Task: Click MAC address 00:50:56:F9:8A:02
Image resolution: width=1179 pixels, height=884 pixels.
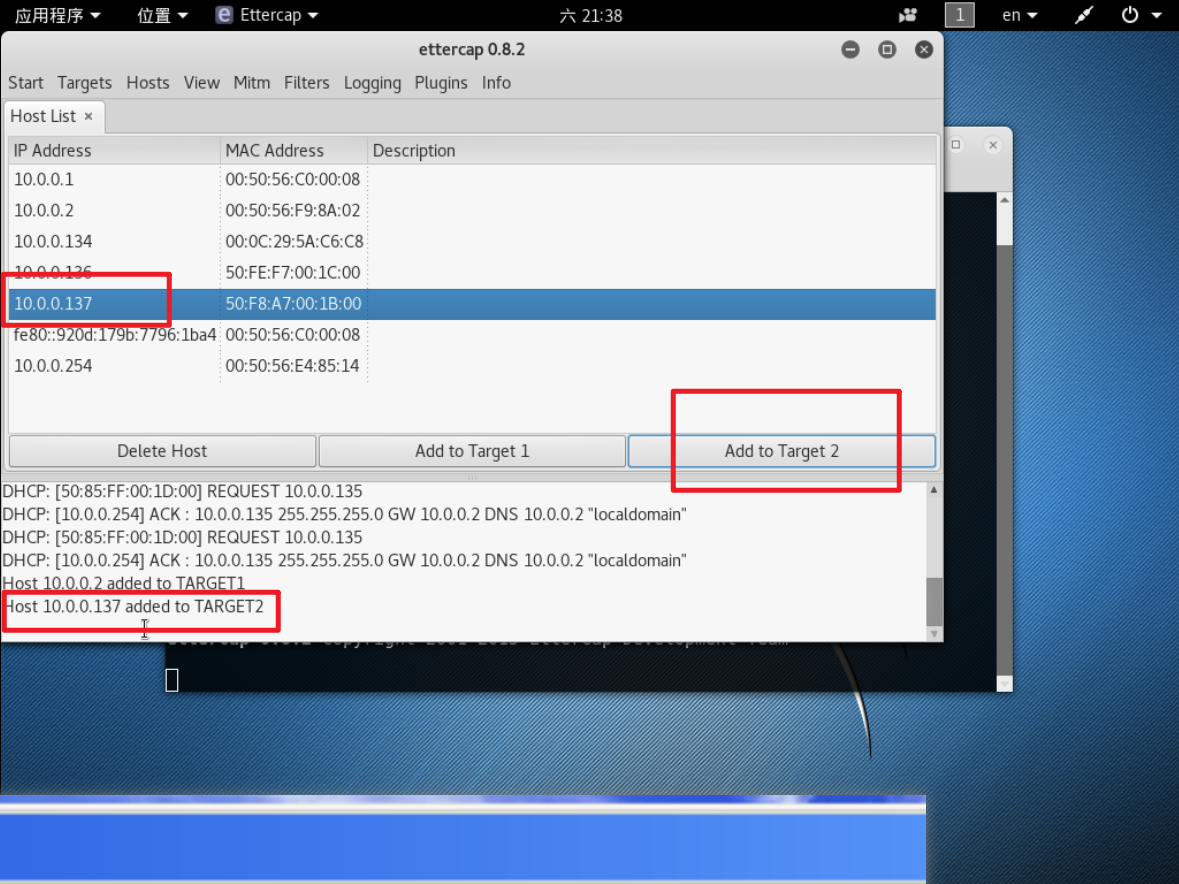Action: tap(292, 210)
